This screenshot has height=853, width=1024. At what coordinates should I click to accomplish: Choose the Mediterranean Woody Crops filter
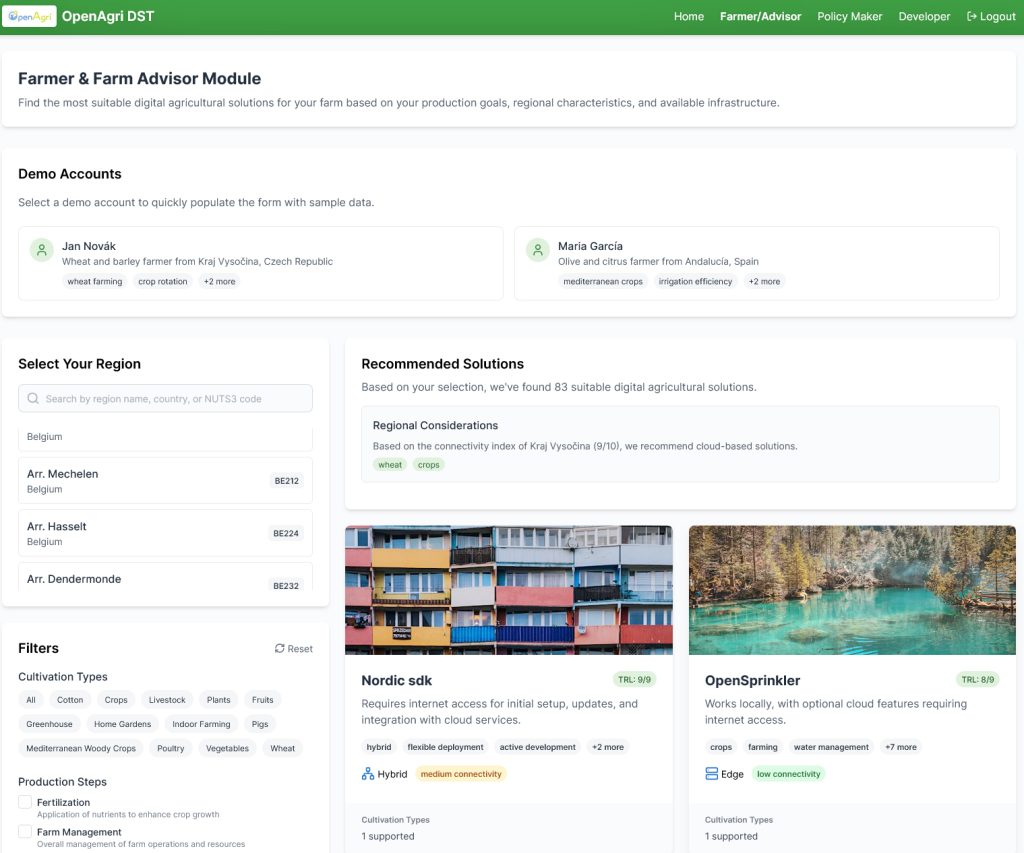81,748
